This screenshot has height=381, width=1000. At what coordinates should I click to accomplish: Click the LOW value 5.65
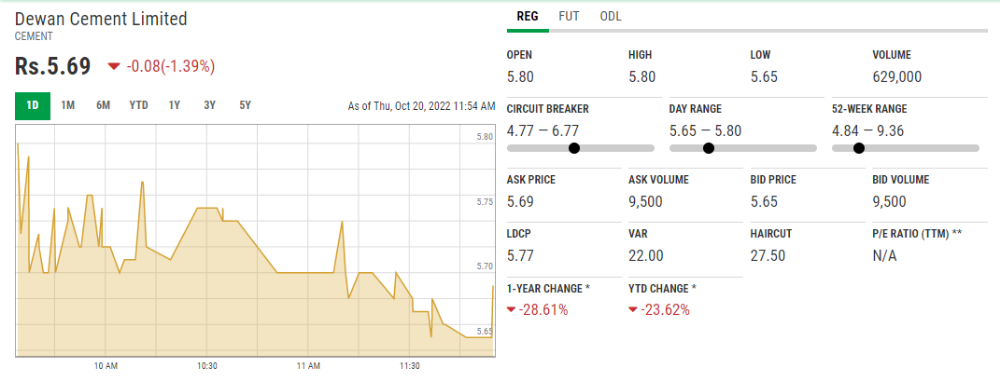(x=764, y=78)
